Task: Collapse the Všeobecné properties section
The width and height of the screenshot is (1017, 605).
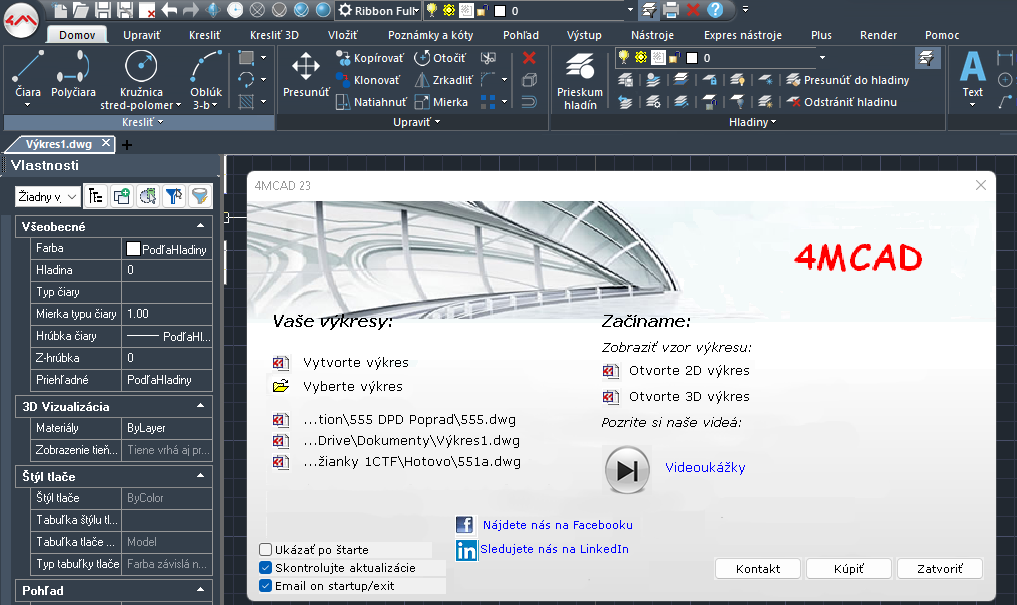Action: click(200, 226)
